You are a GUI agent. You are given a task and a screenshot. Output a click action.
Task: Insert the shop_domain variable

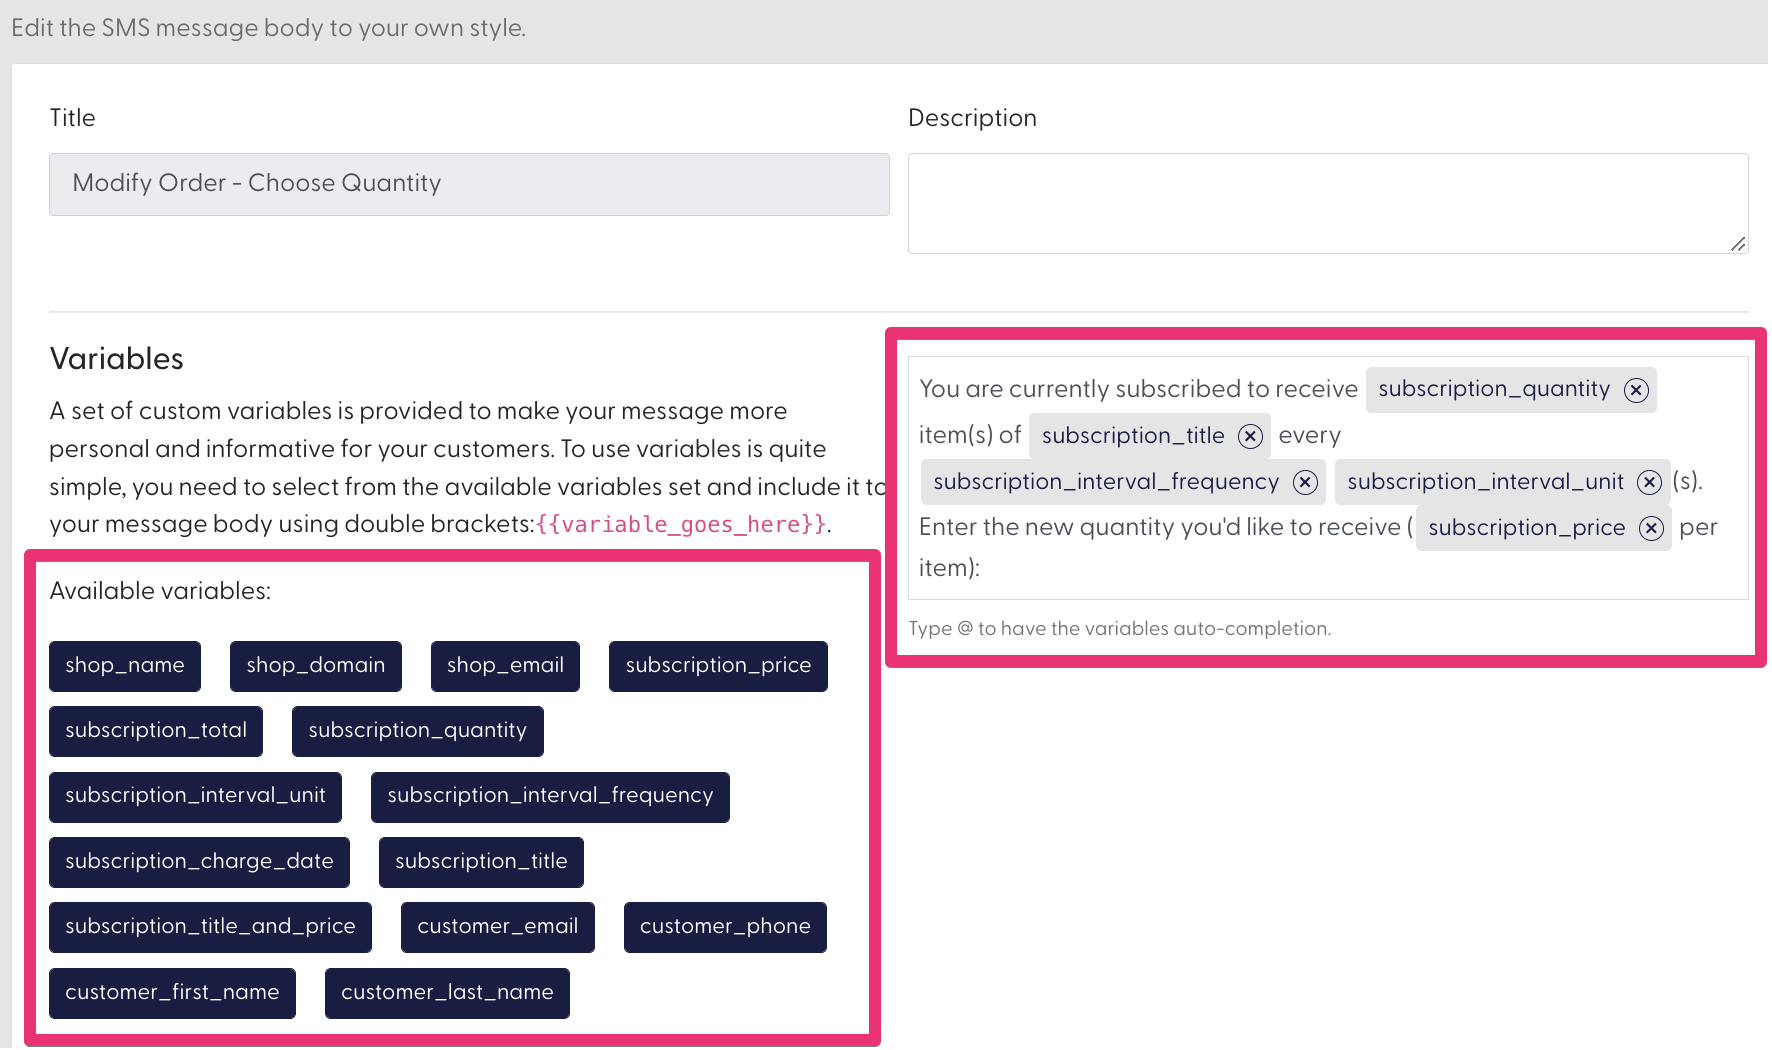tap(316, 666)
